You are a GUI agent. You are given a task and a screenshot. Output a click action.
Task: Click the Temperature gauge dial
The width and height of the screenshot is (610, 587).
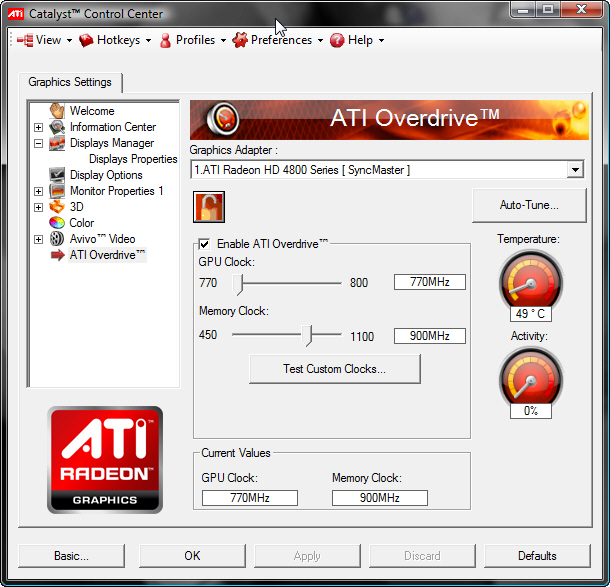tap(531, 282)
